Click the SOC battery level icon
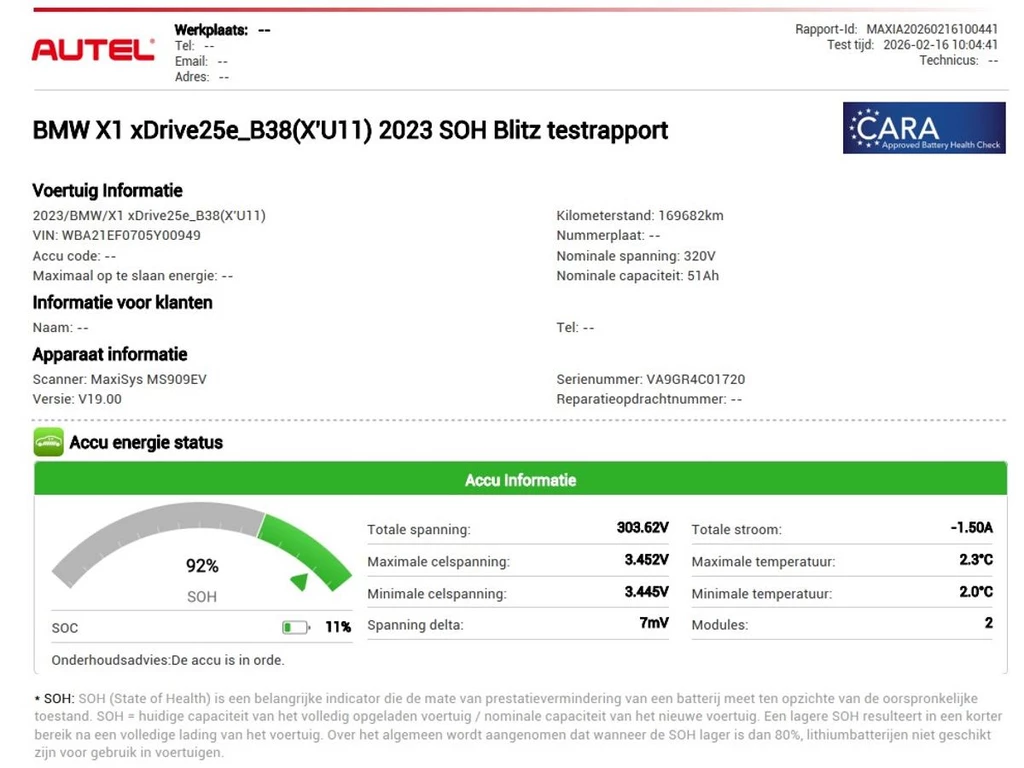 (x=295, y=627)
